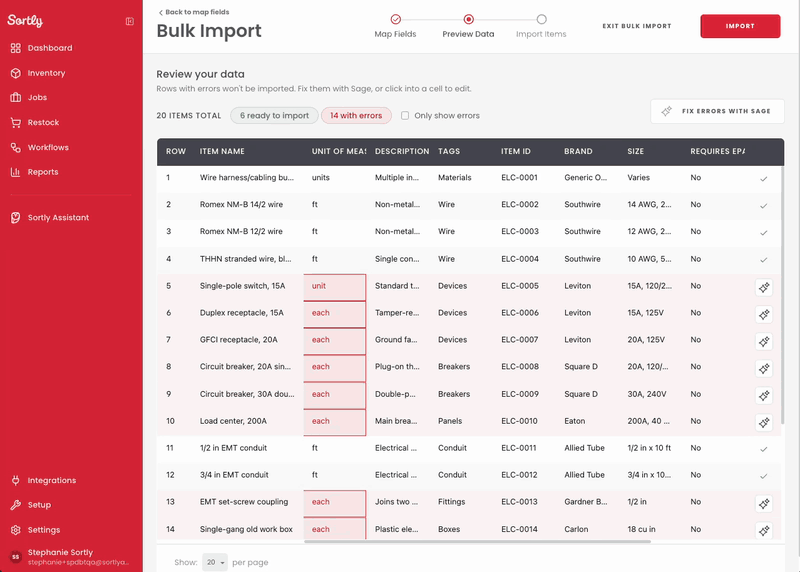The width and height of the screenshot is (800, 572).
Task: Click 'THHN stranded wire' item name
Action: (x=245, y=259)
